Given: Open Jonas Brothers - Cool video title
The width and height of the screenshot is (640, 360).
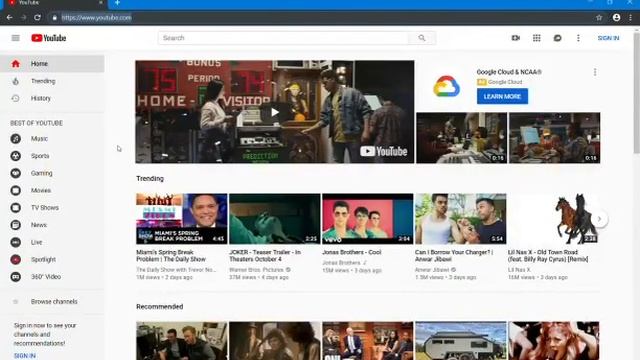Looking at the screenshot, I should coord(351,253).
